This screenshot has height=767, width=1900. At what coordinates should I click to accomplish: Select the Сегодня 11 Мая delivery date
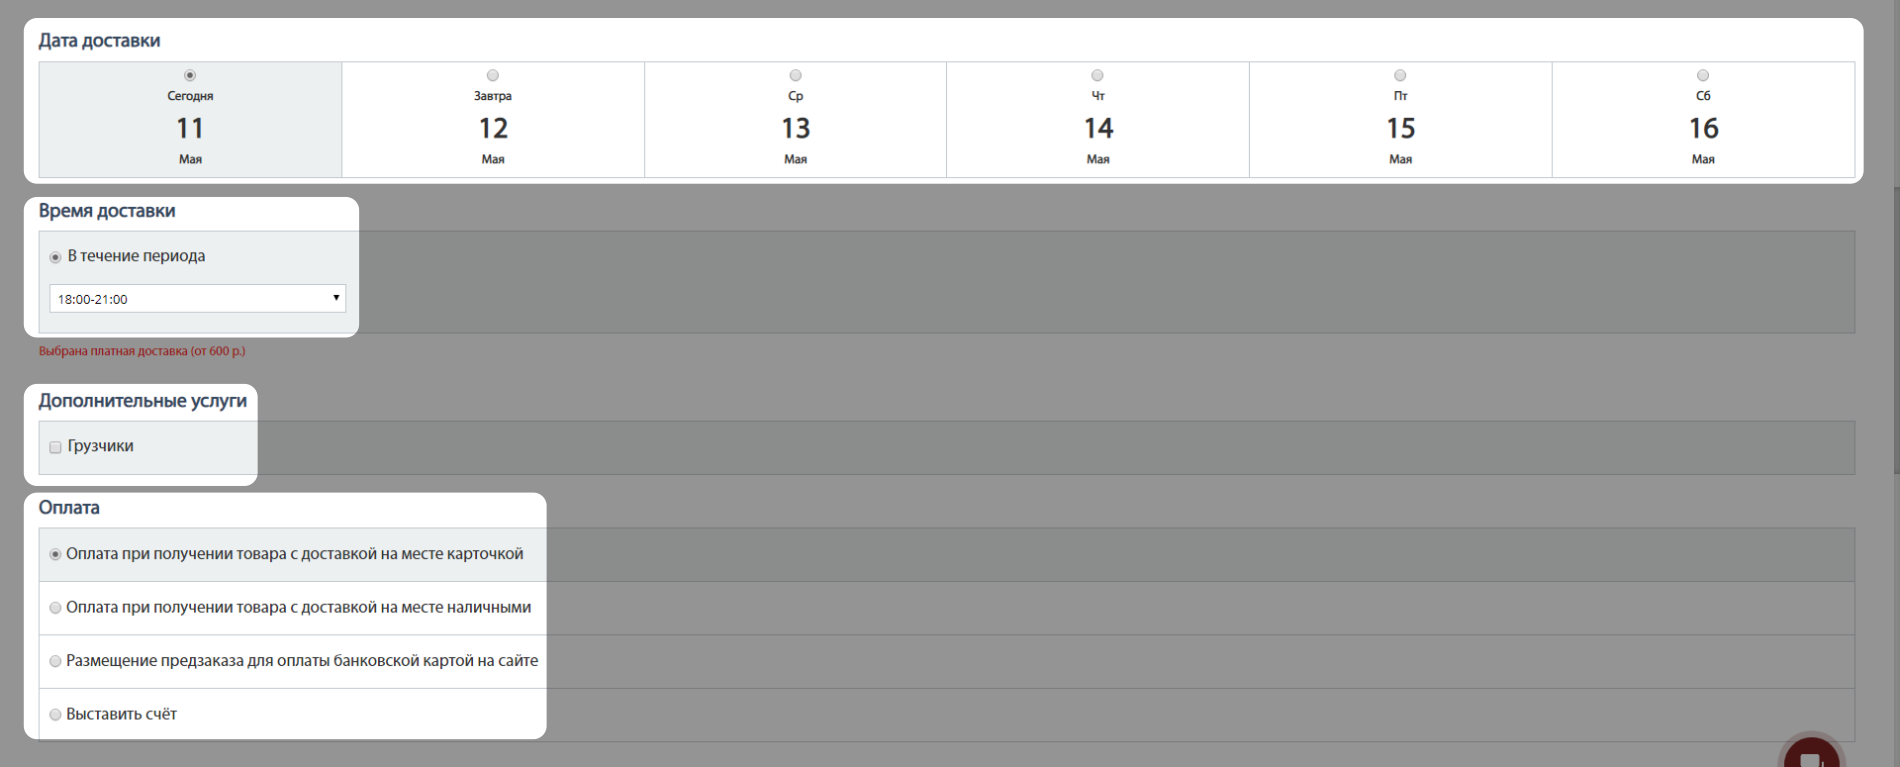(x=190, y=76)
